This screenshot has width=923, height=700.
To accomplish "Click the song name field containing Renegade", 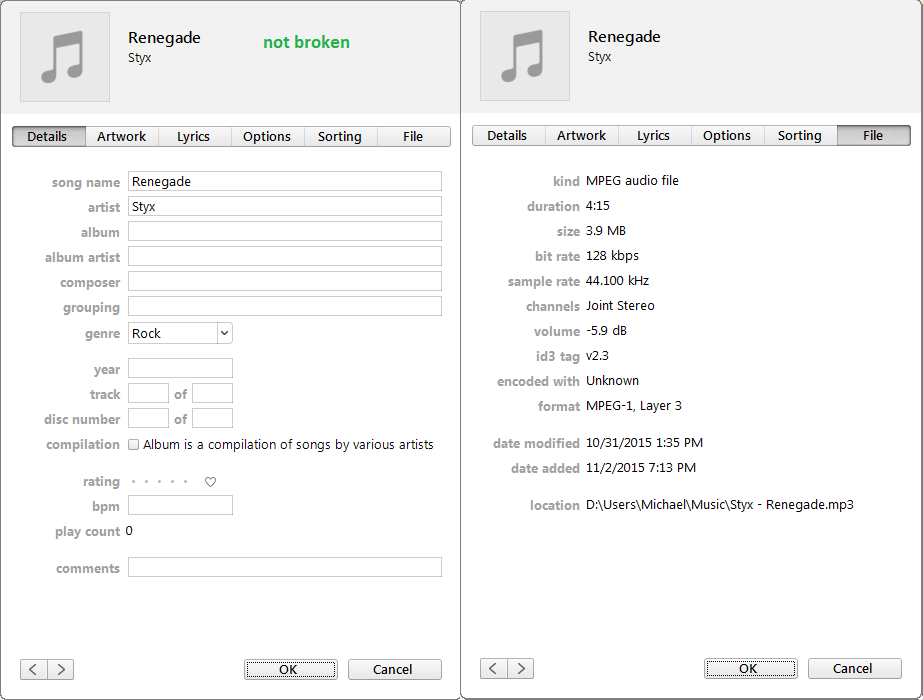I will 285,181.
